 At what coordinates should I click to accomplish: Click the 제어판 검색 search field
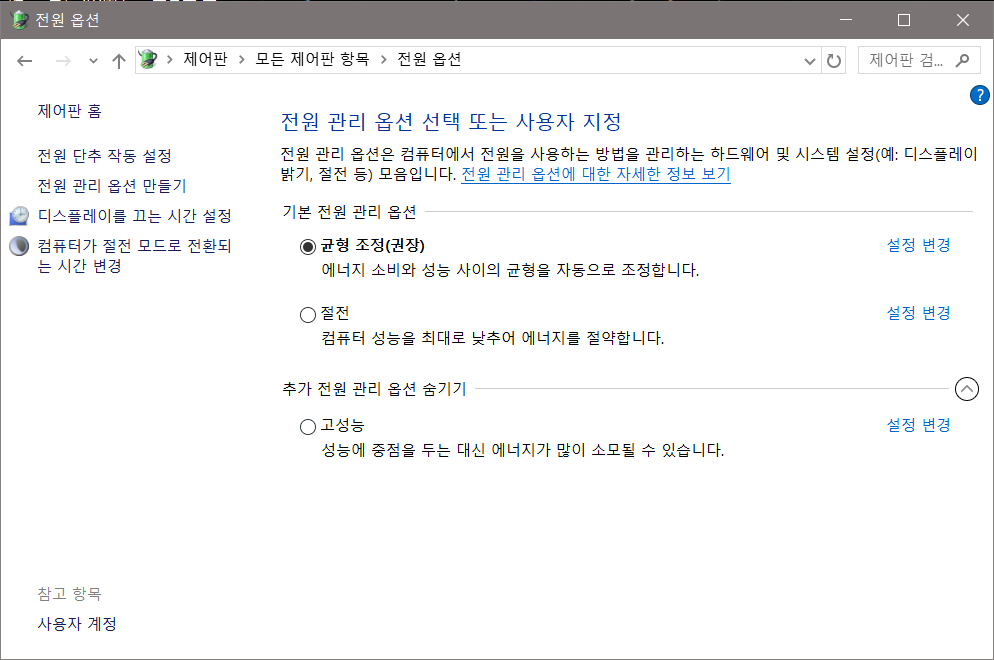tap(905, 60)
